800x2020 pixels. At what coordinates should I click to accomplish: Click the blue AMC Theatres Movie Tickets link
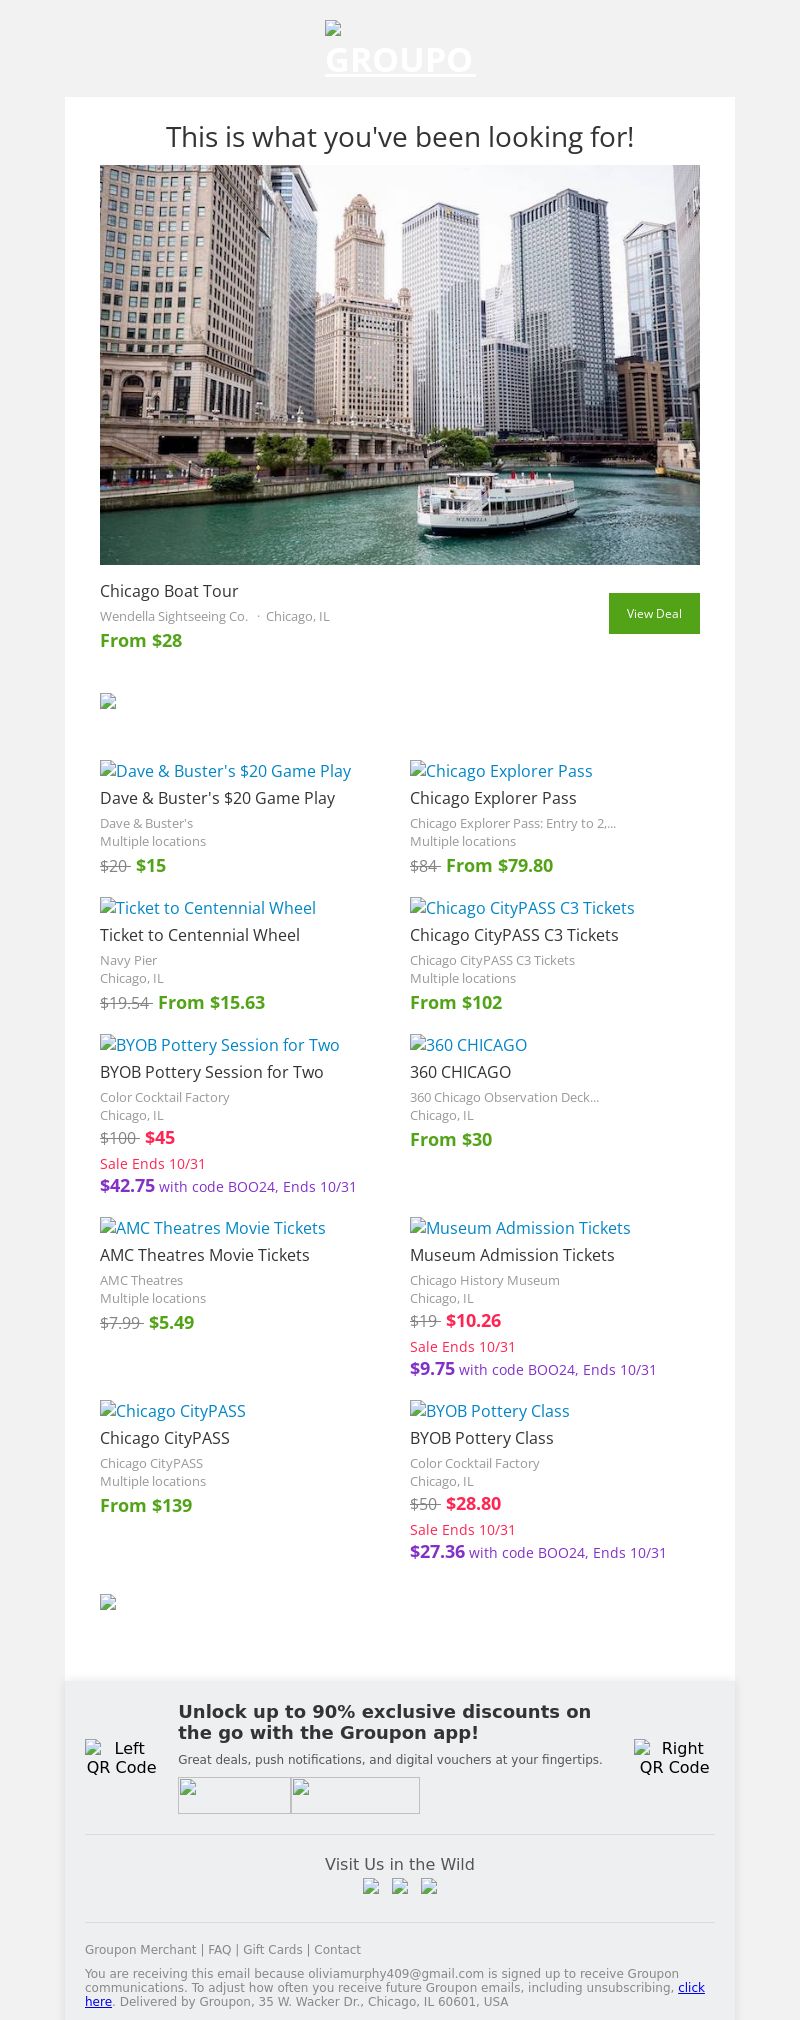(x=213, y=1228)
